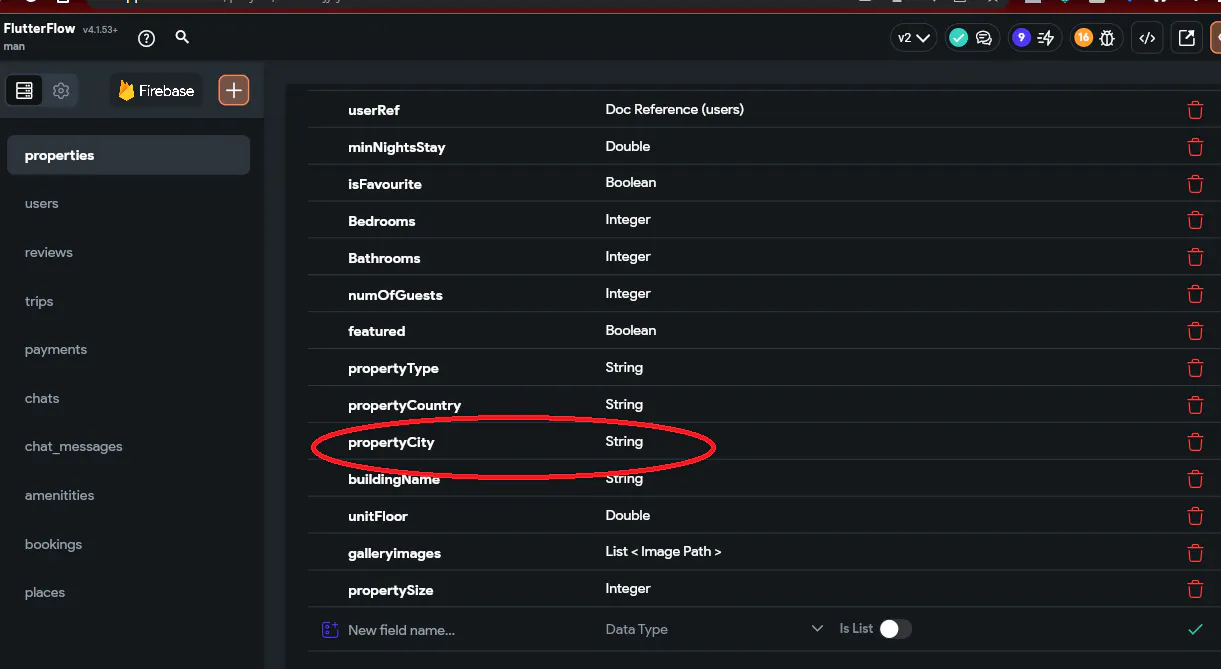
Task: Select the chat_messages collection
Action: (74, 447)
